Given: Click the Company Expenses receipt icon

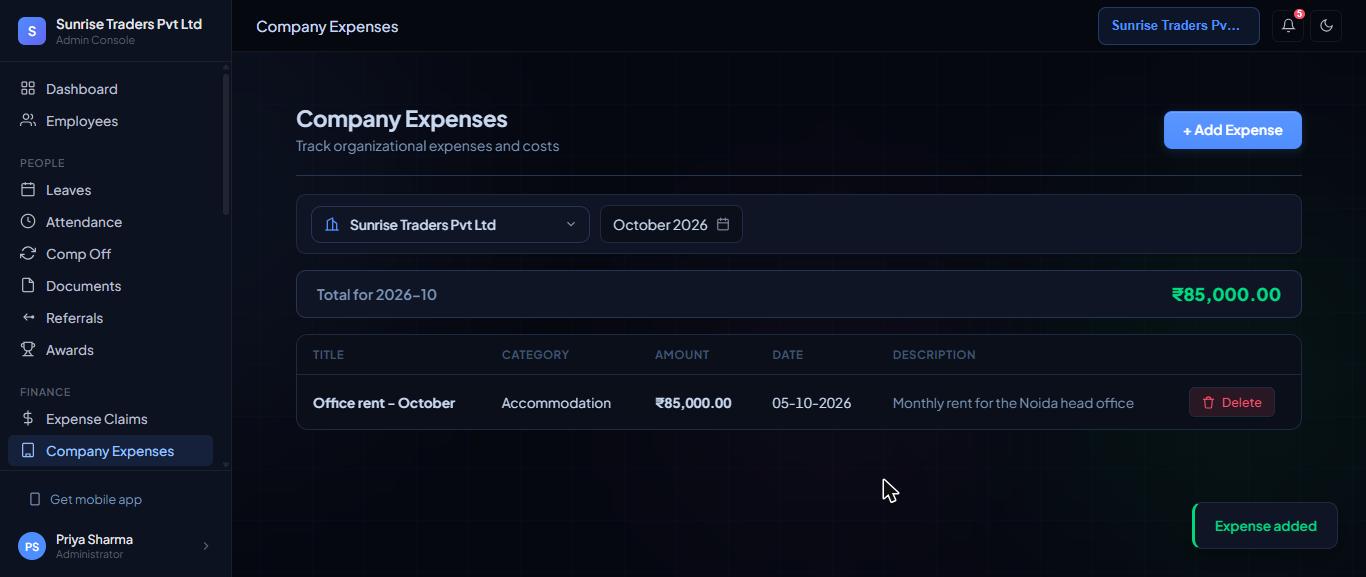Looking at the screenshot, I should tap(28, 451).
